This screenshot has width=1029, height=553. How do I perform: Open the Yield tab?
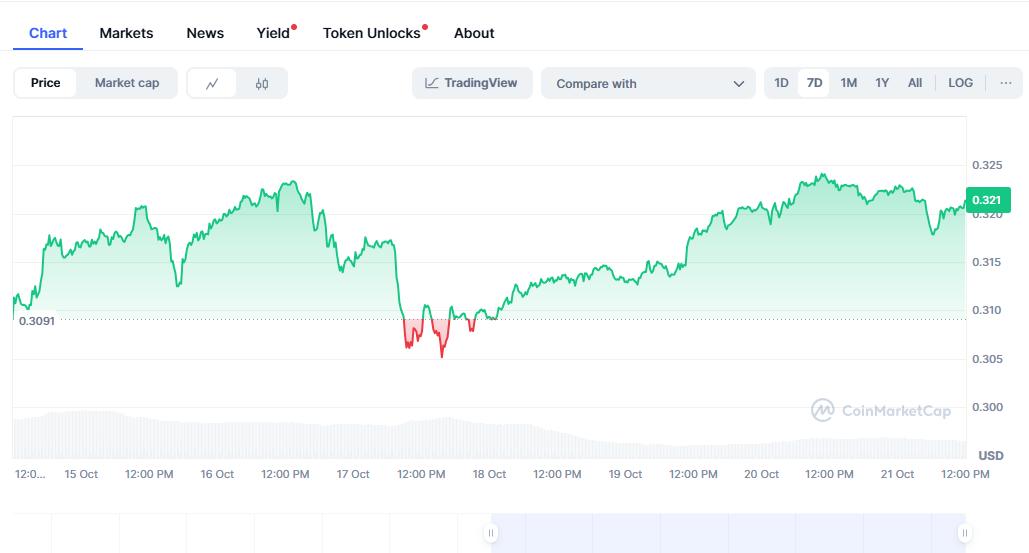tap(273, 33)
